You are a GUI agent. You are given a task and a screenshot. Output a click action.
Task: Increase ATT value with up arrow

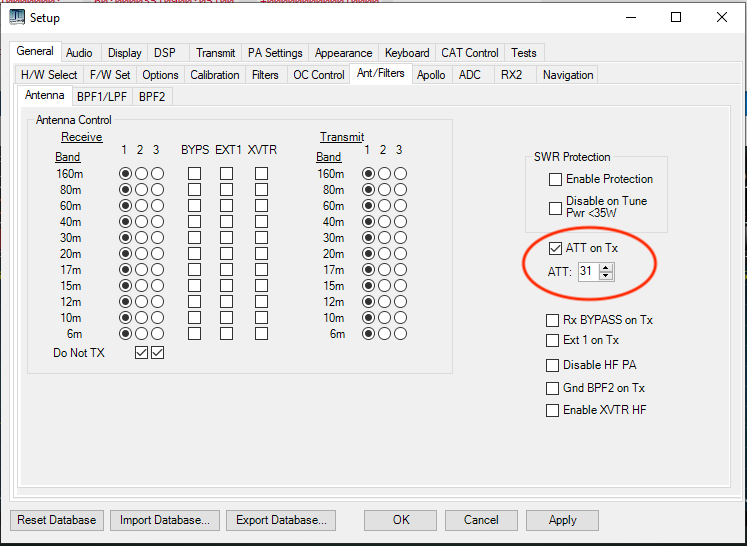pos(606,267)
